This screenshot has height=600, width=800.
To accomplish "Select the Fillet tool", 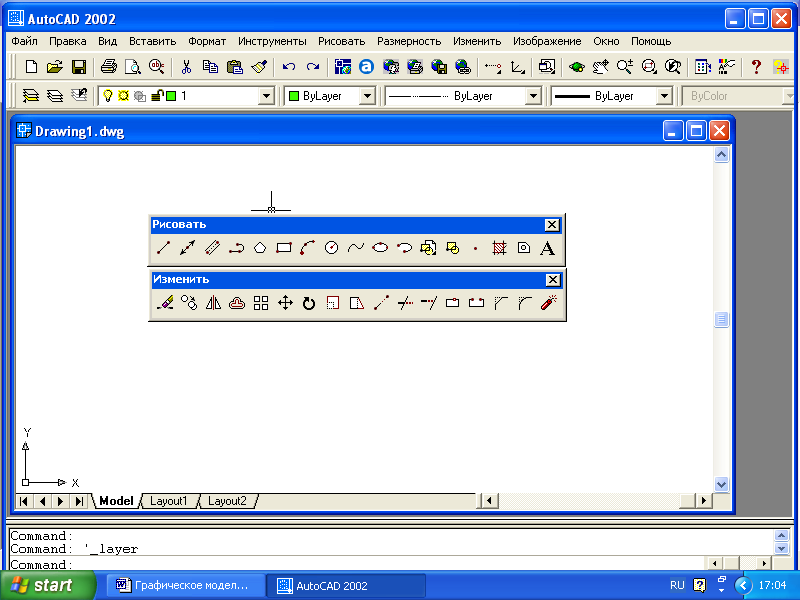I will (x=525, y=303).
